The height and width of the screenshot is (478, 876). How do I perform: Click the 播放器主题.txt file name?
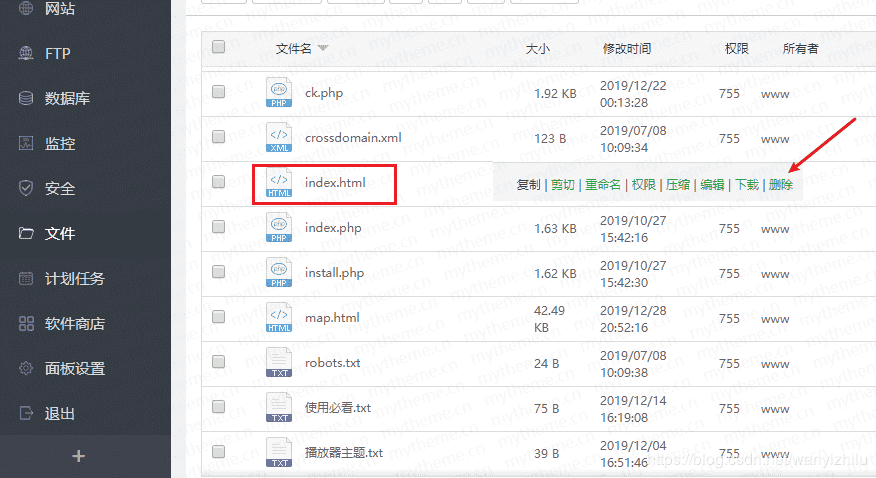click(x=344, y=453)
